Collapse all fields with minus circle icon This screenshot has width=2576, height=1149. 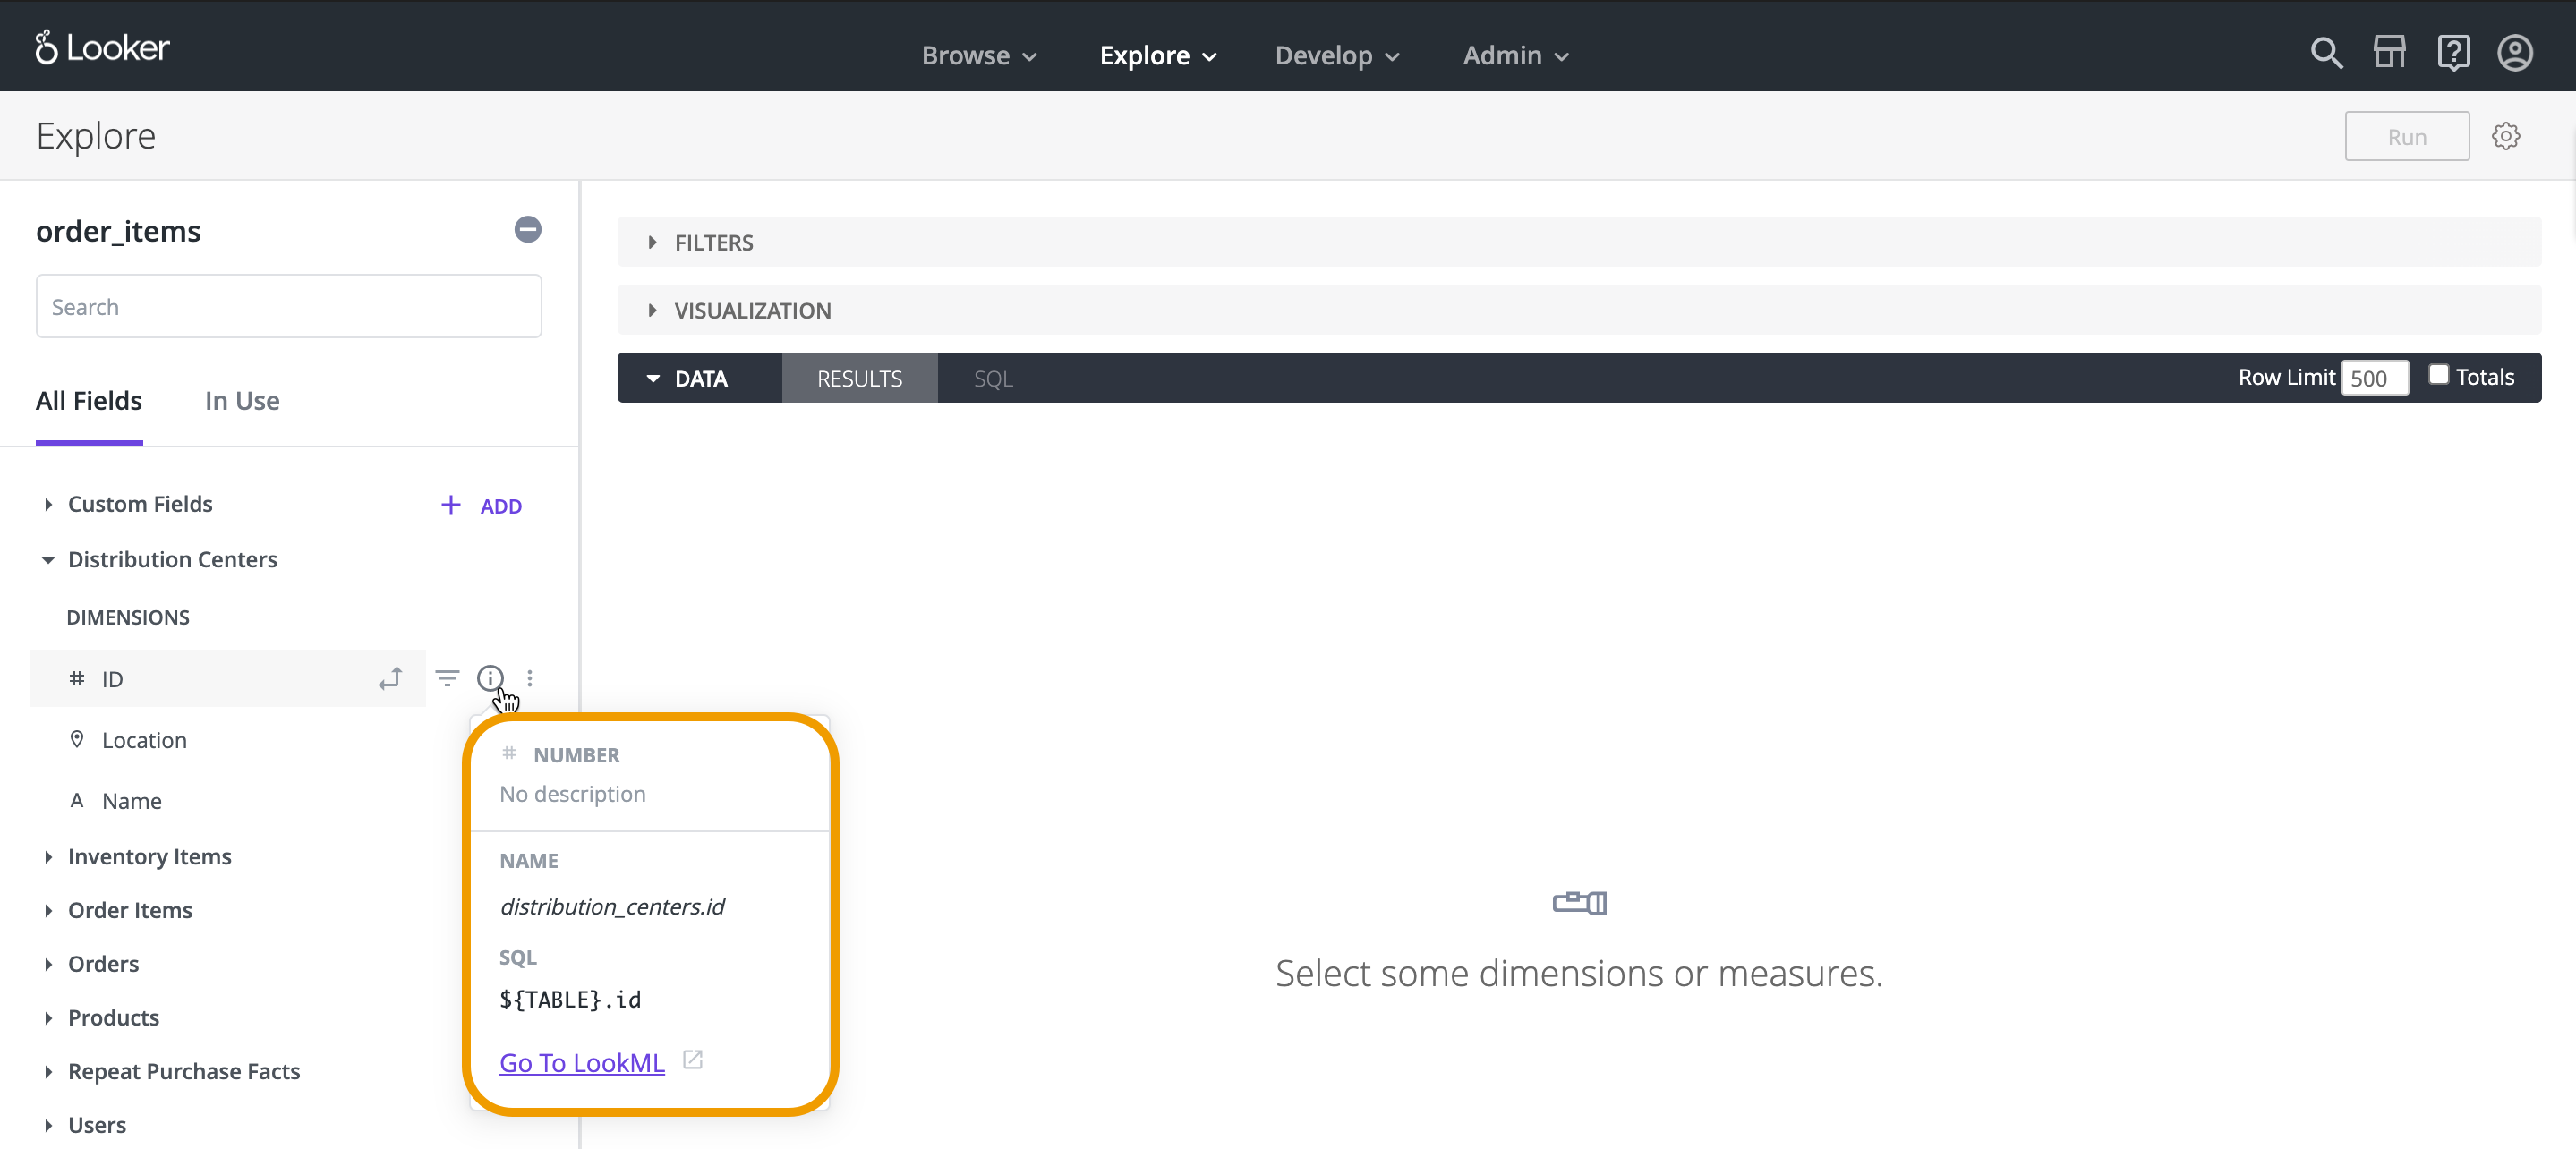coord(528,230)
